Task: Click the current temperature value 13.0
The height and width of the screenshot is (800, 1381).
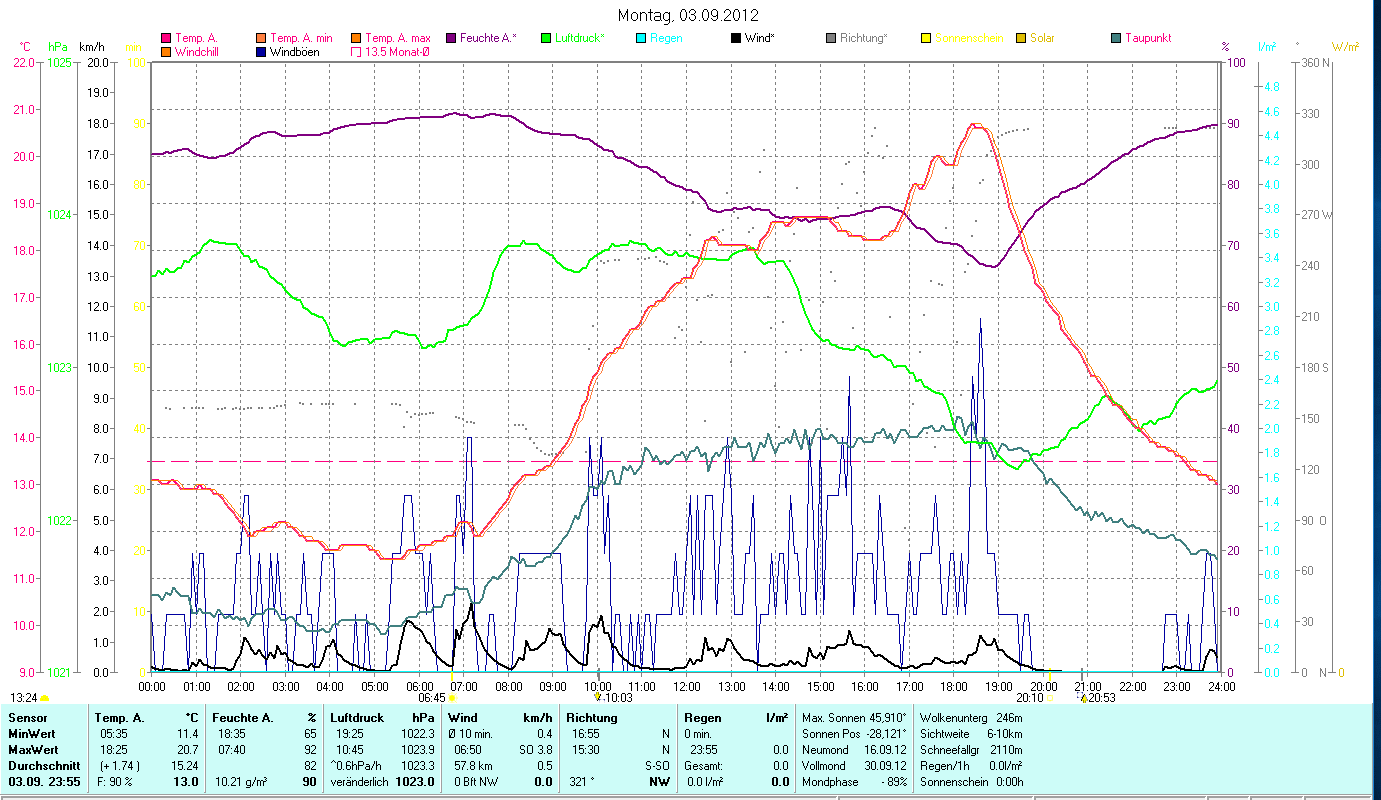Action: 188,781
